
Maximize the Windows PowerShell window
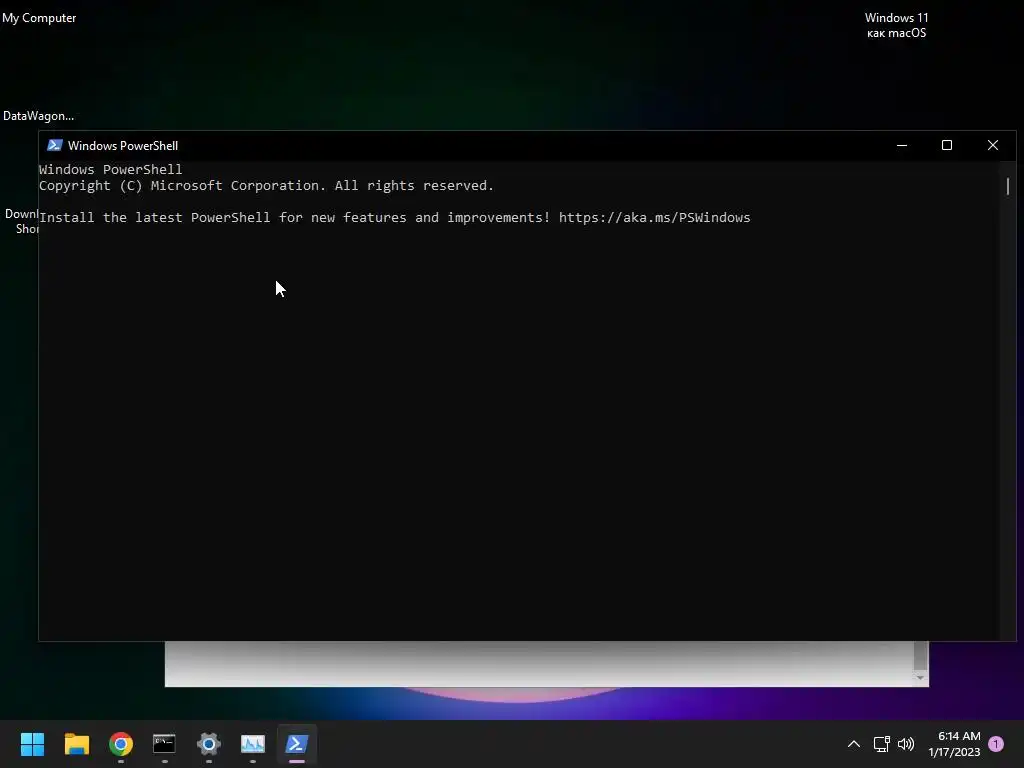click(947, 145)
